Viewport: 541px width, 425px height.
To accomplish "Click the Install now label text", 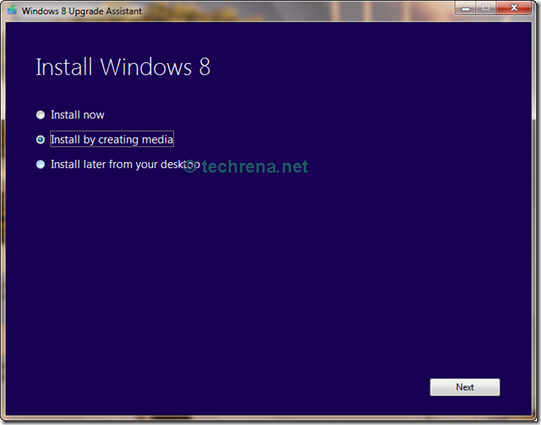I will (77, 115).
